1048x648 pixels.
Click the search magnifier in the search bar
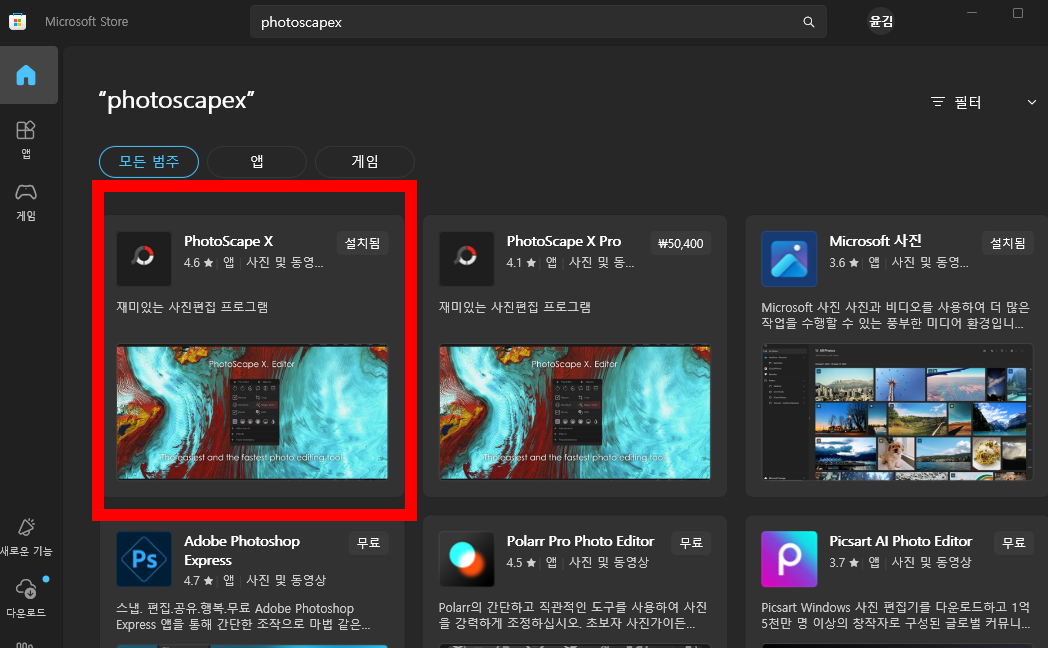click(x=808, y=21)
